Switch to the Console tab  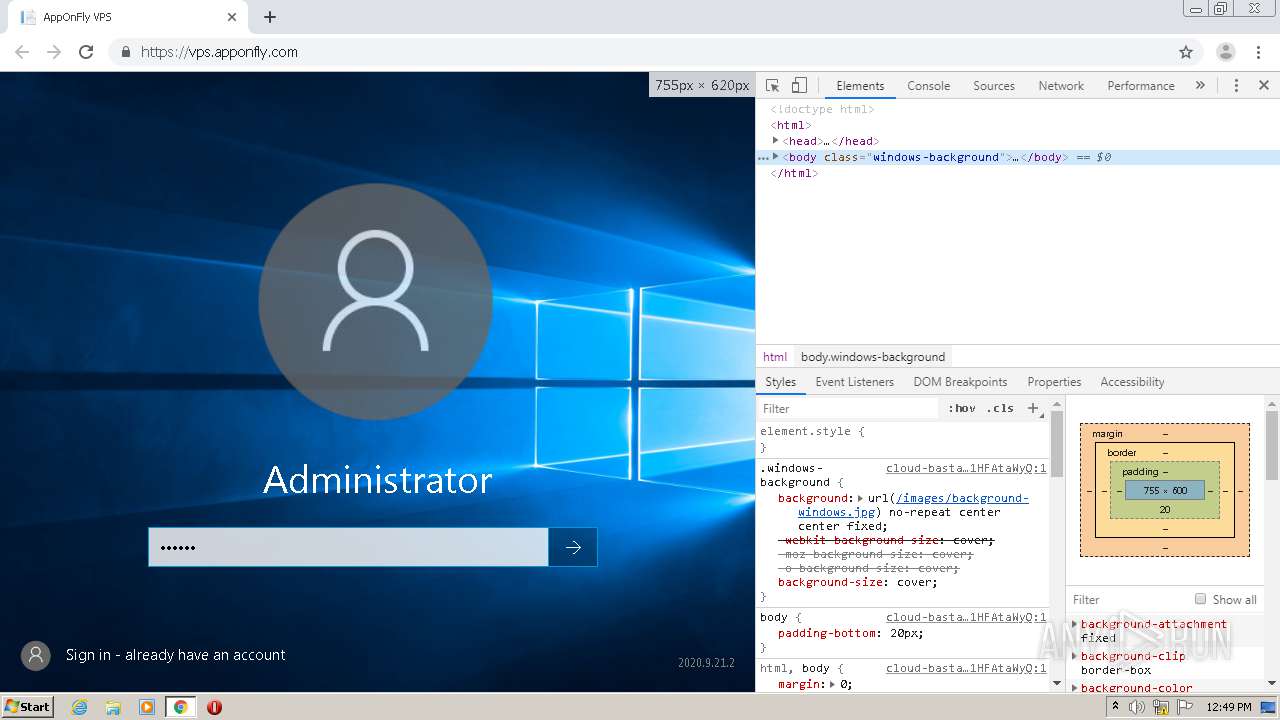(x=928, y=86)
